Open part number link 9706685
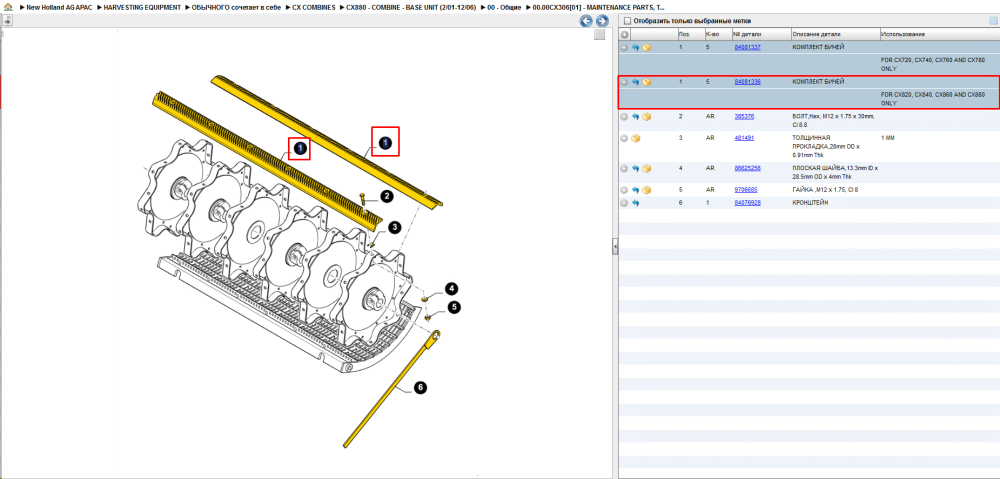 746,190
